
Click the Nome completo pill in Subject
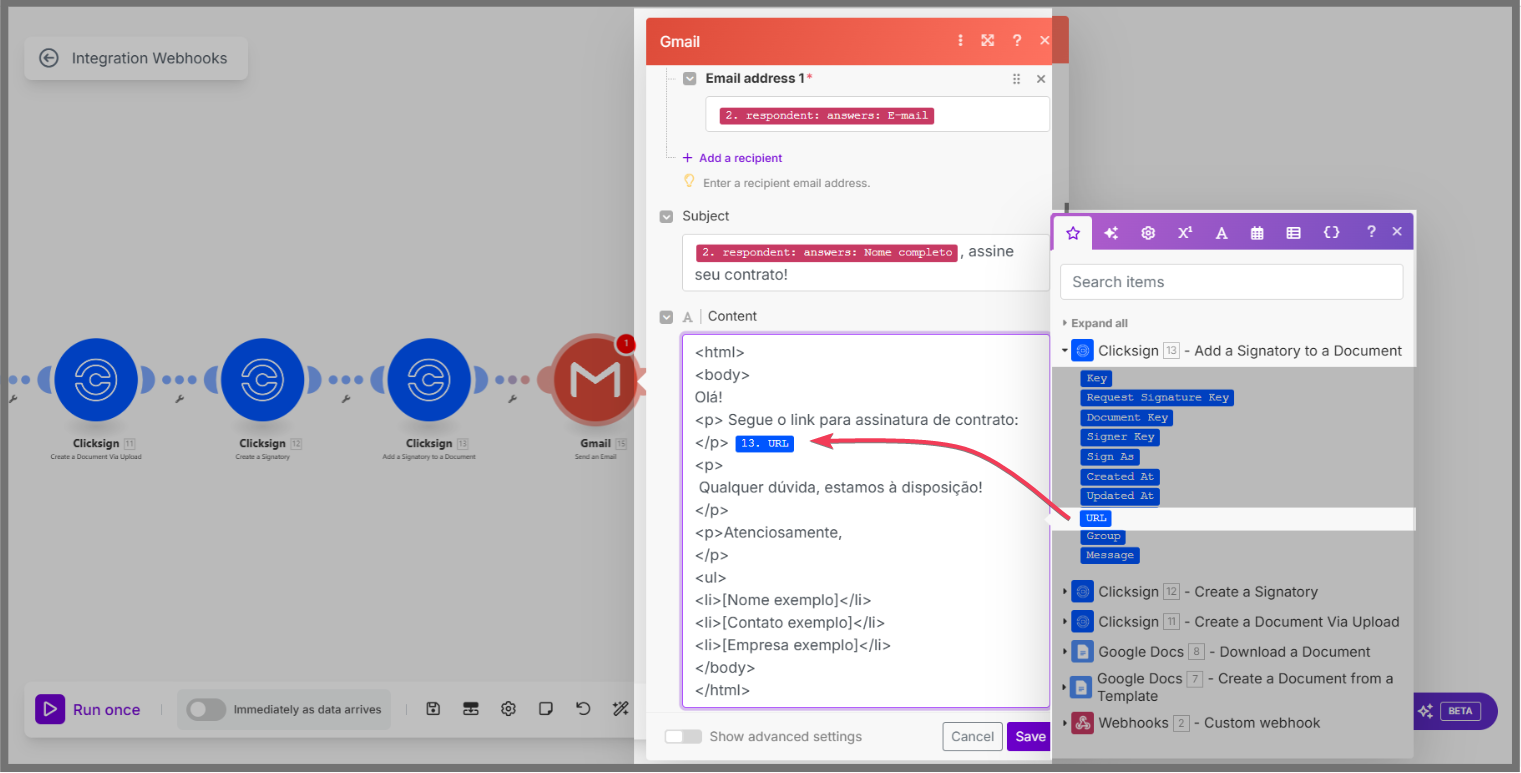click(827, 253)
